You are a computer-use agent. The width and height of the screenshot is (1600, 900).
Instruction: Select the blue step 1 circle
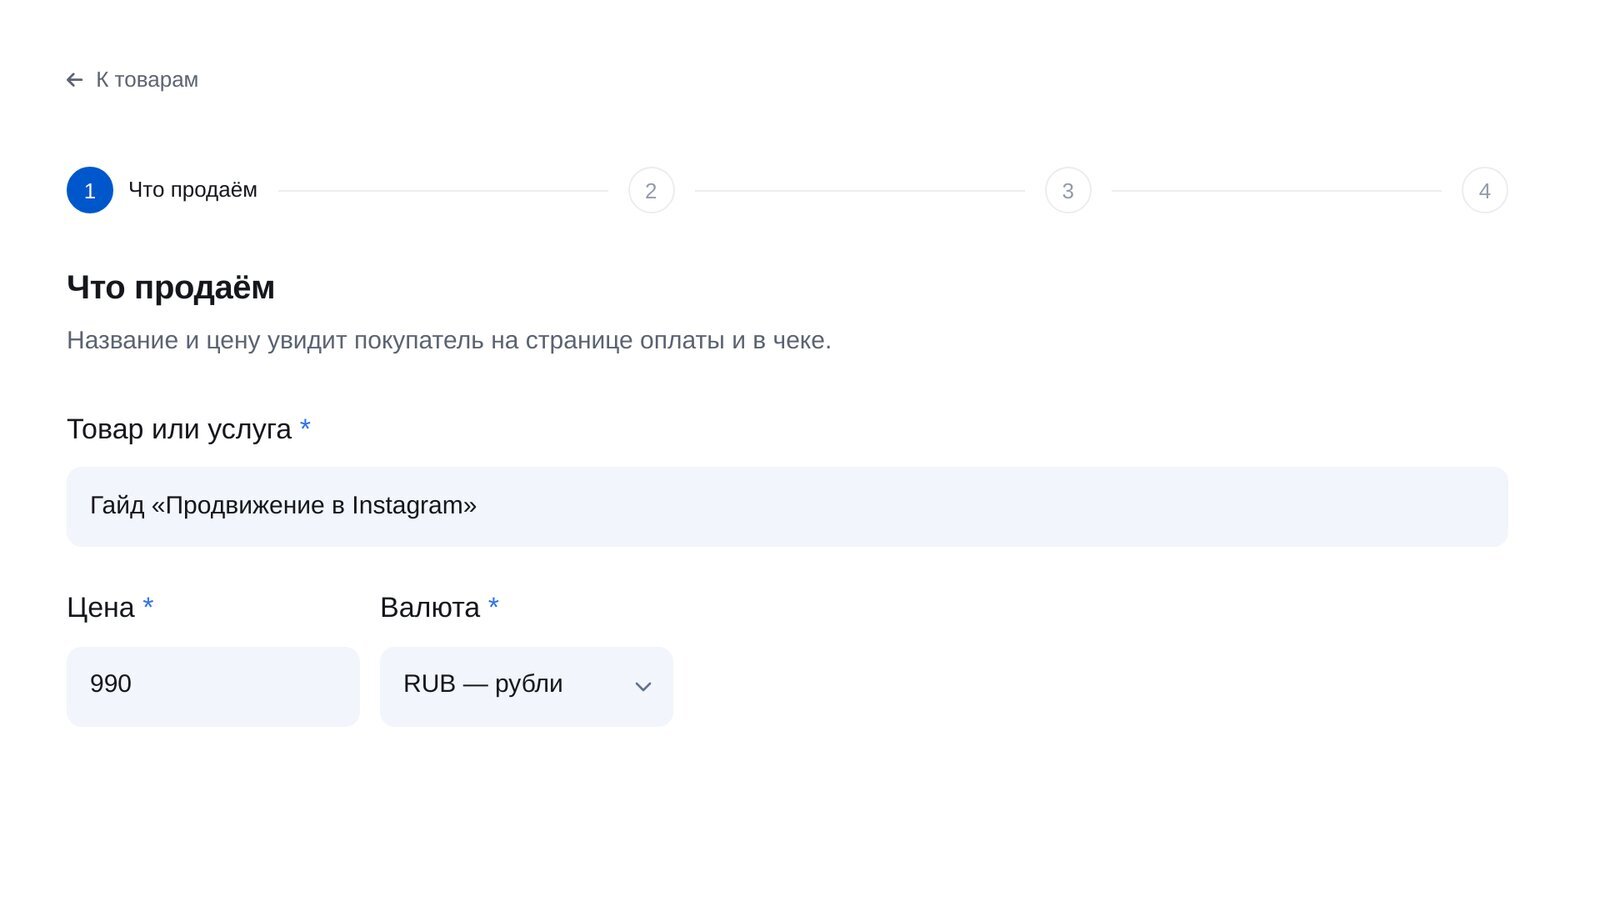click(x=90, y=190)
